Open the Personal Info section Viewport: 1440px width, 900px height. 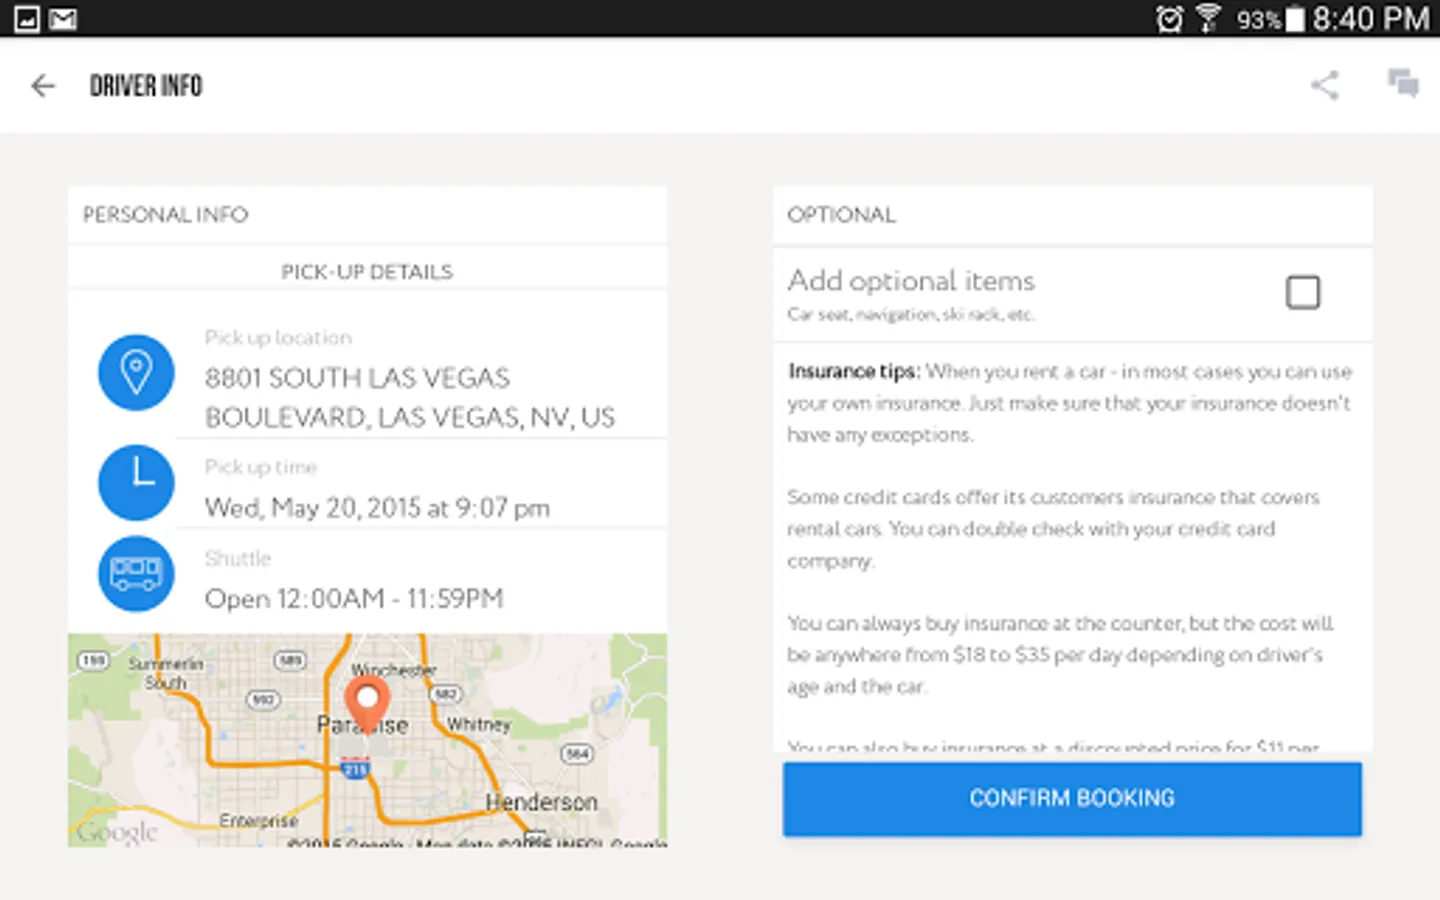point(367,214)
